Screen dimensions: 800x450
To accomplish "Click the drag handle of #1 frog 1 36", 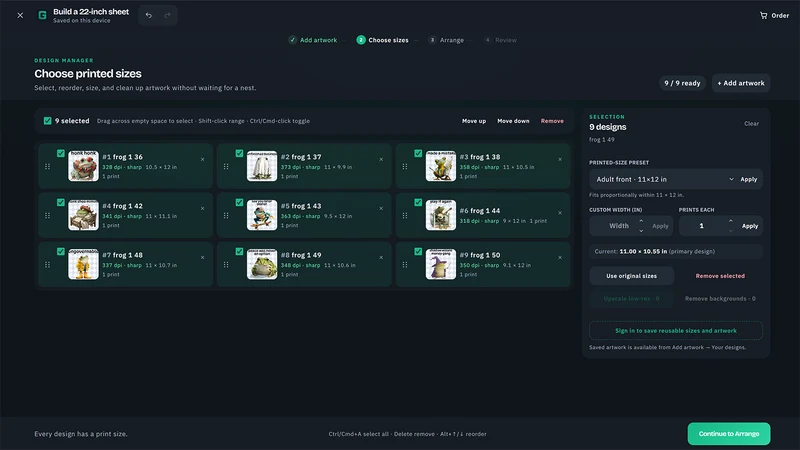I will 47,166.
